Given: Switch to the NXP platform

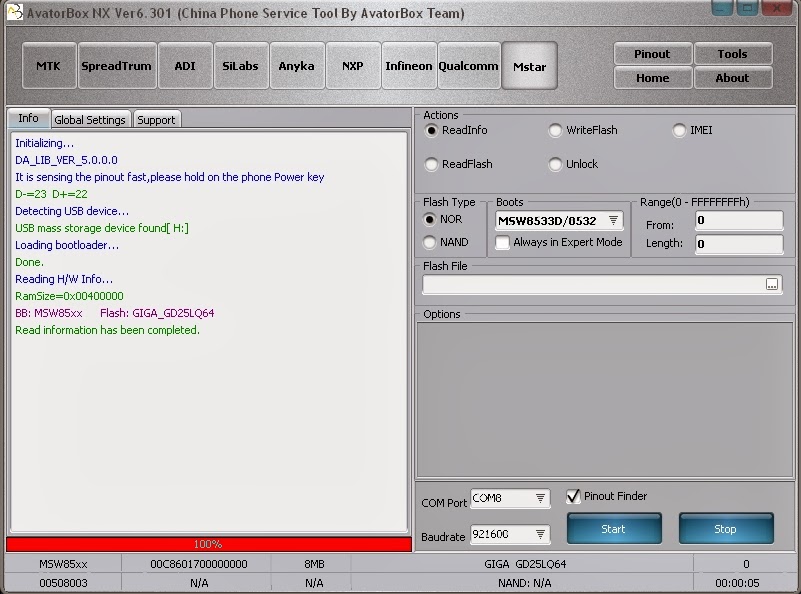Looking at the screenshot, I should [353, 66].
